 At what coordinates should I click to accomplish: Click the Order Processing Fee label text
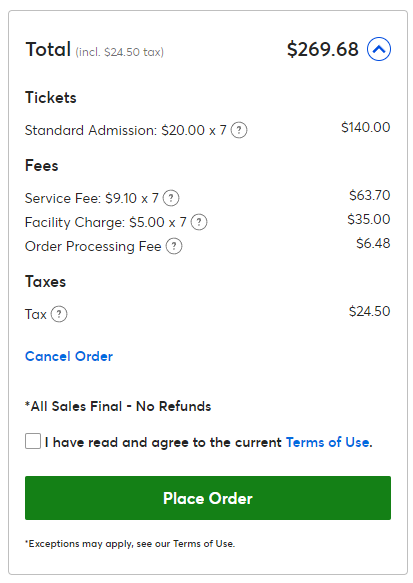pyautogui.click(x=93, y=246)
